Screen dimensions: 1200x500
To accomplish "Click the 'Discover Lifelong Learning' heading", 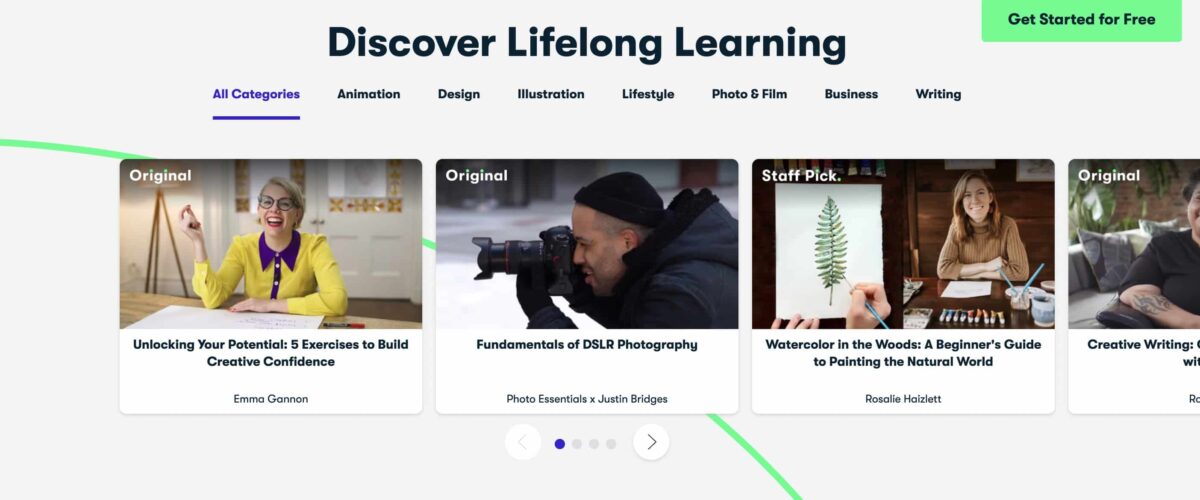I will click(x=587, y=43).
